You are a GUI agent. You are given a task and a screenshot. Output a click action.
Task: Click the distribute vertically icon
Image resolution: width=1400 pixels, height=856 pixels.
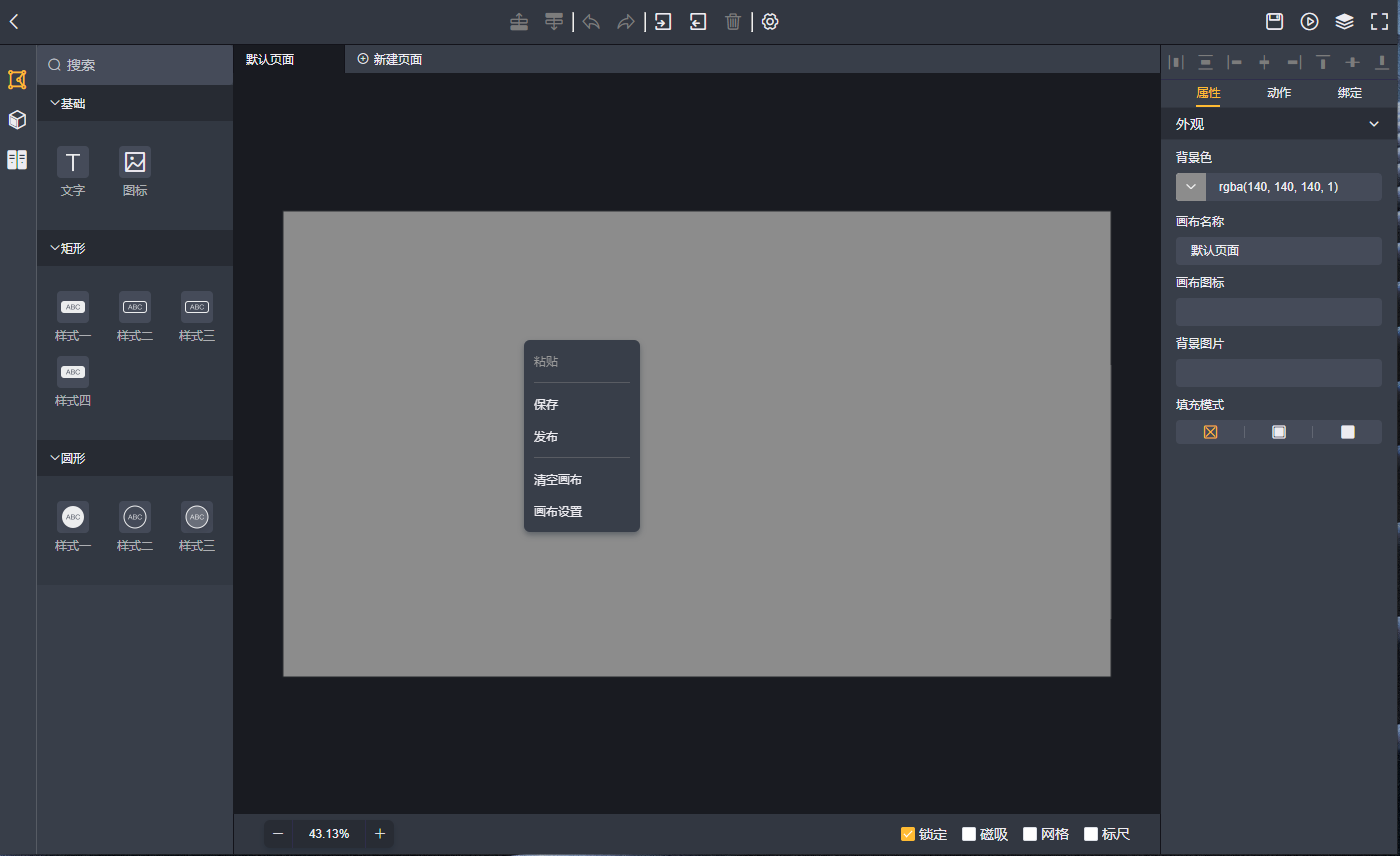tap(1206, 62)
